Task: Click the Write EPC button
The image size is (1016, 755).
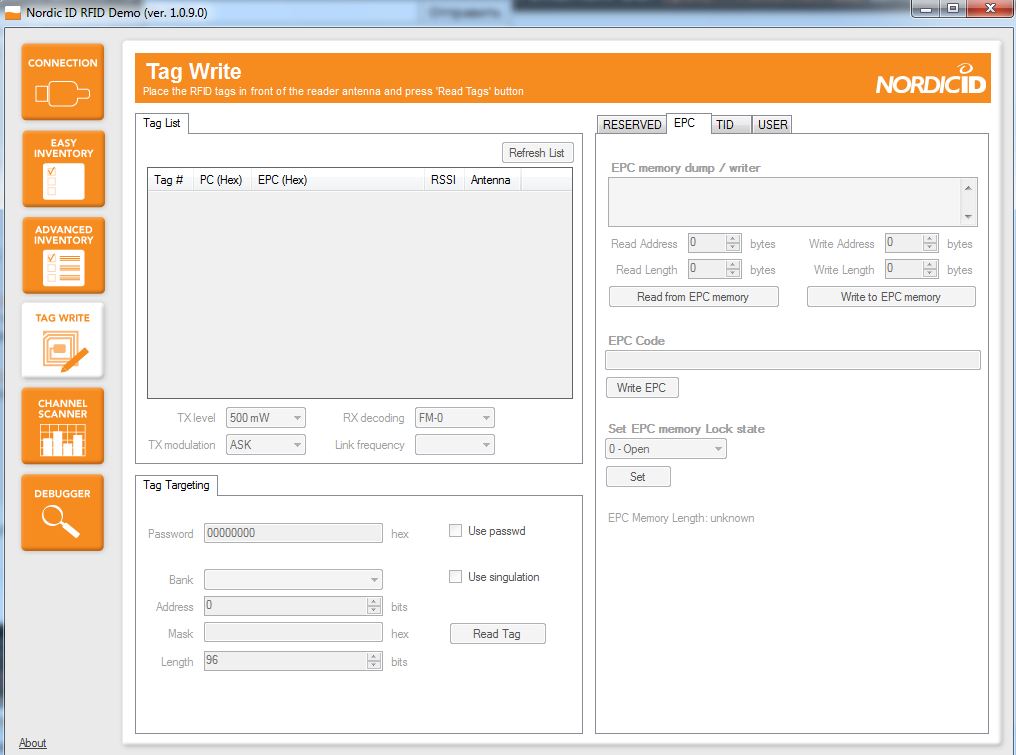Action: 641,388
